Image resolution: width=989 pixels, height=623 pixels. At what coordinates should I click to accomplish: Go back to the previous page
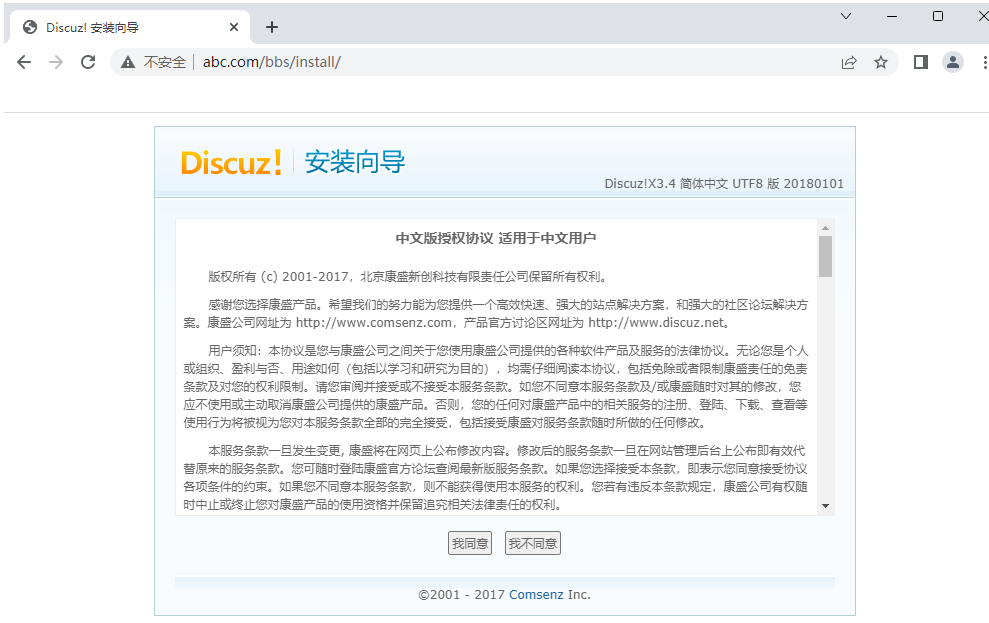coord(24,62)
